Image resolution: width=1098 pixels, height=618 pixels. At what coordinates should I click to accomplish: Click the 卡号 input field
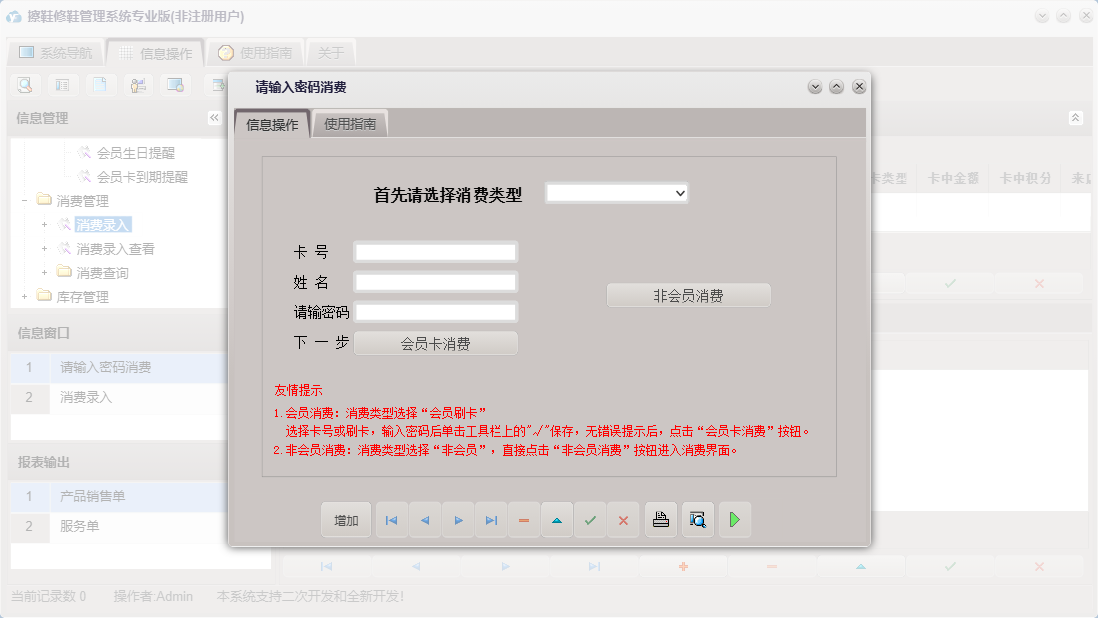(435, 251)
